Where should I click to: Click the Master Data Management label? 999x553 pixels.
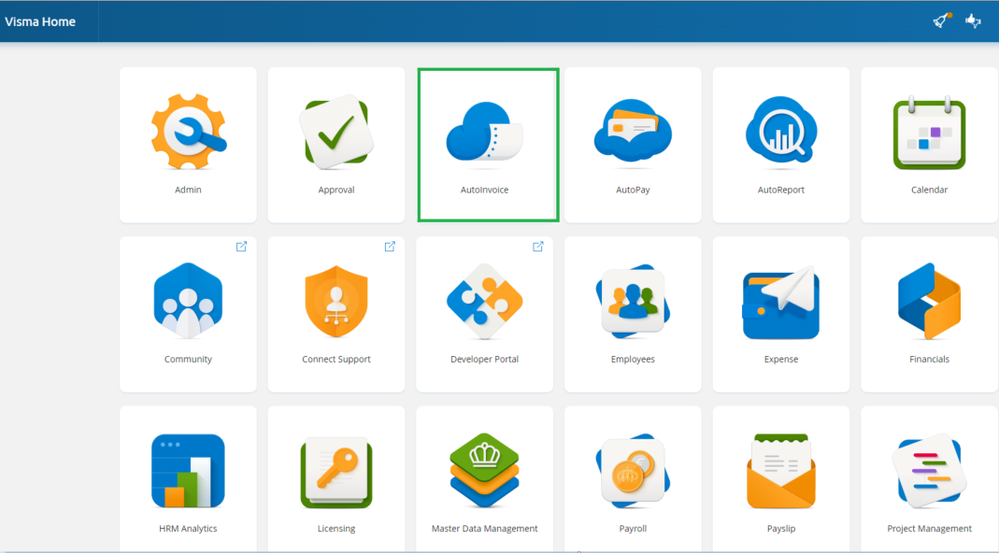[484, 529]
